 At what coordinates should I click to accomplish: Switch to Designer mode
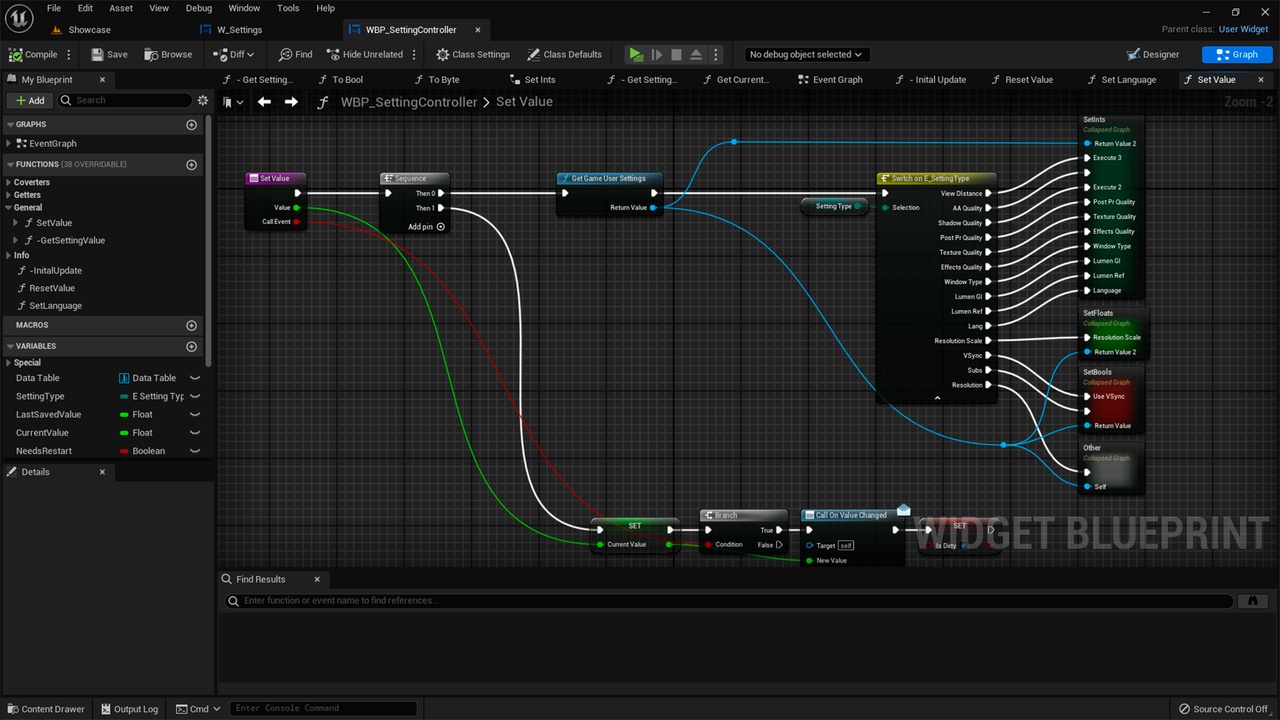(1153, 54)
